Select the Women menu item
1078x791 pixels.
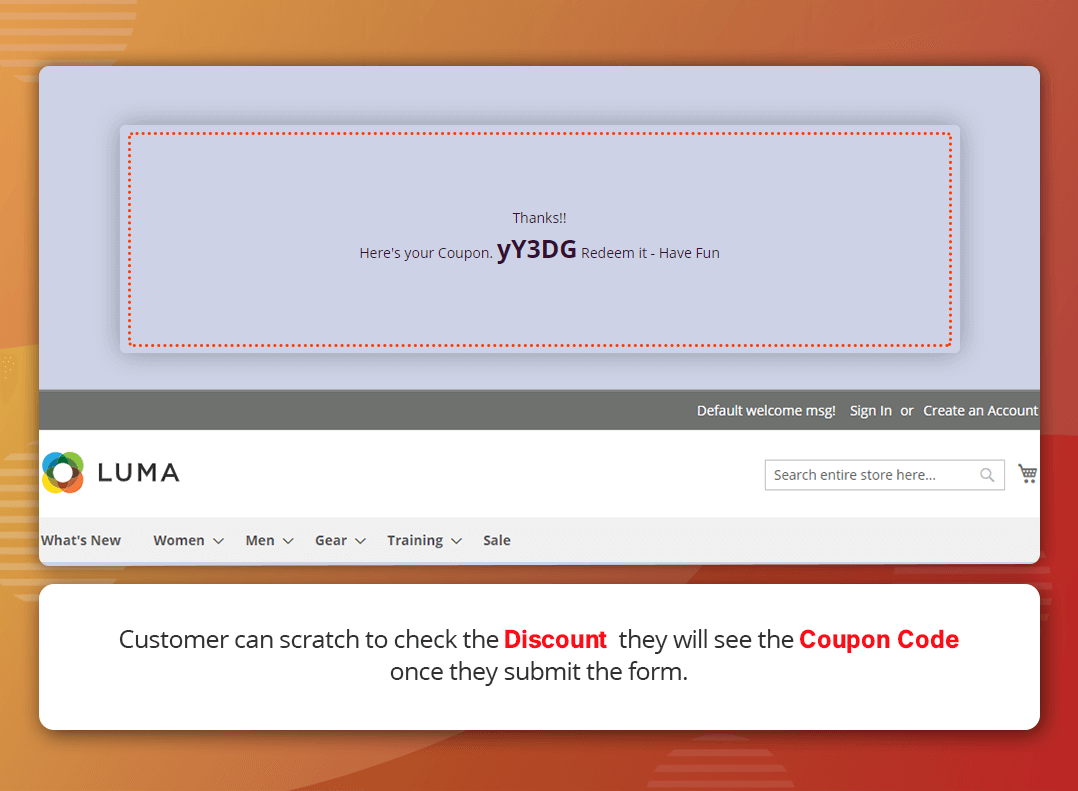point(179,540)
